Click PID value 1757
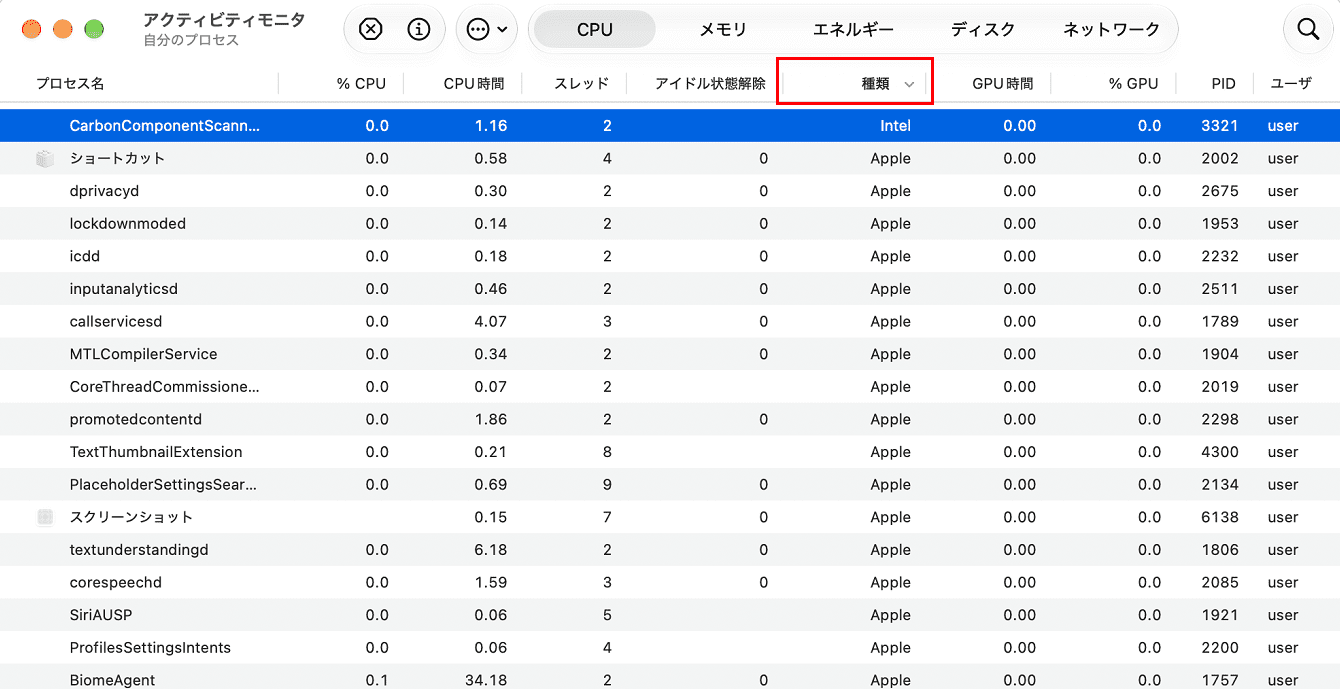The height and width of the screenshot is (689, 1340). [1220, 680]
